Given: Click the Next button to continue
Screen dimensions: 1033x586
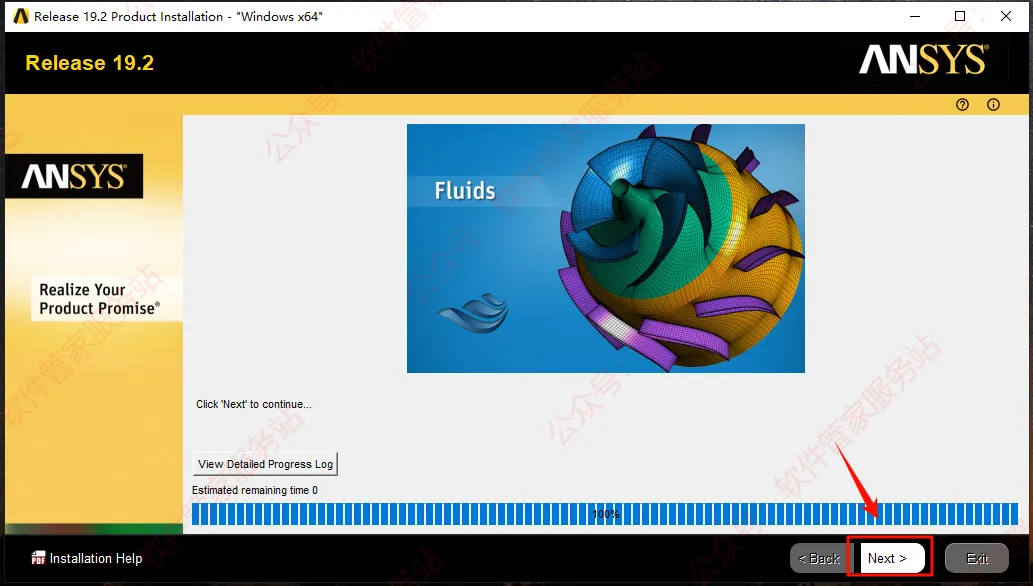Looking at the screenshot, I should click(892, 558).
